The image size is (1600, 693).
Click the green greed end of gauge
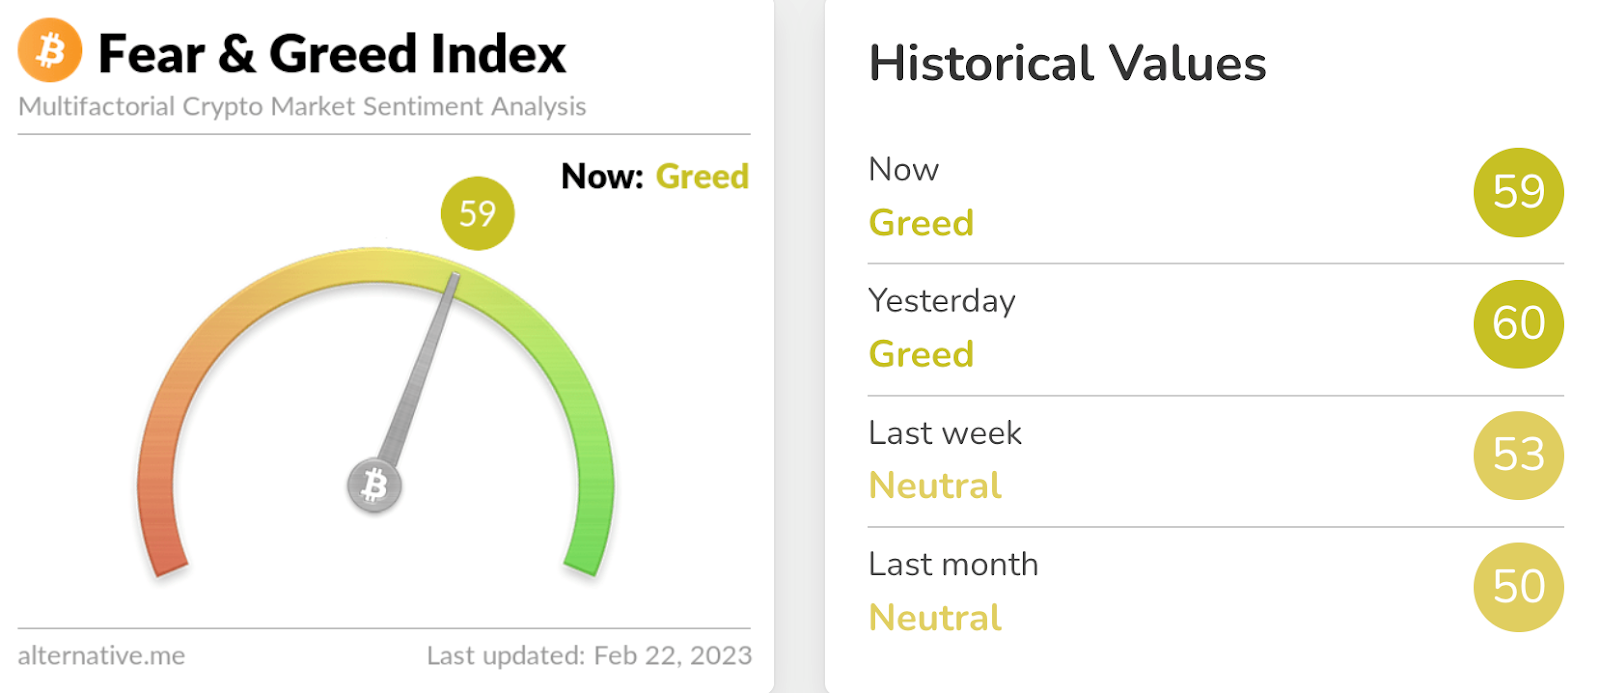pyautogui.click(x=589, y=530)
